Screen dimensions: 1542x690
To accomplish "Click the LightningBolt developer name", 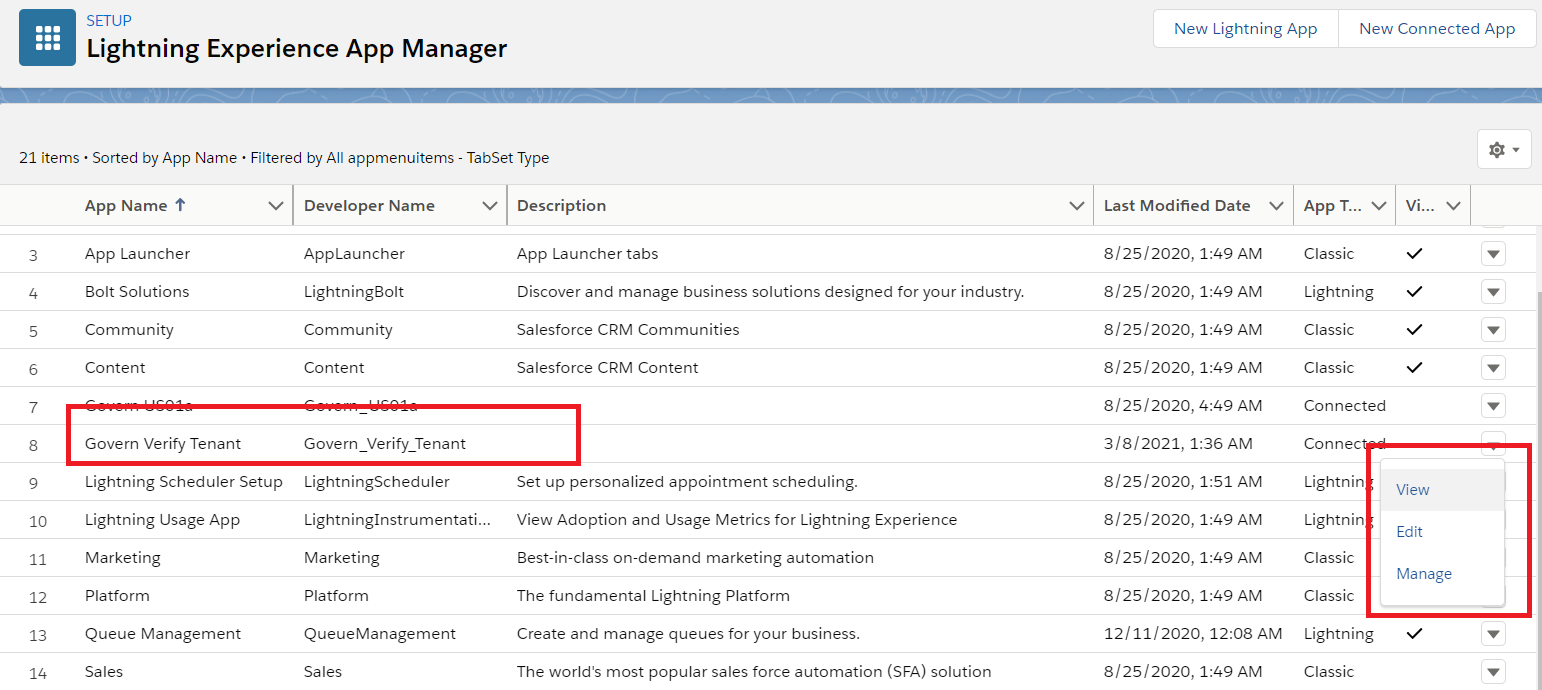I will coord(354,292).
